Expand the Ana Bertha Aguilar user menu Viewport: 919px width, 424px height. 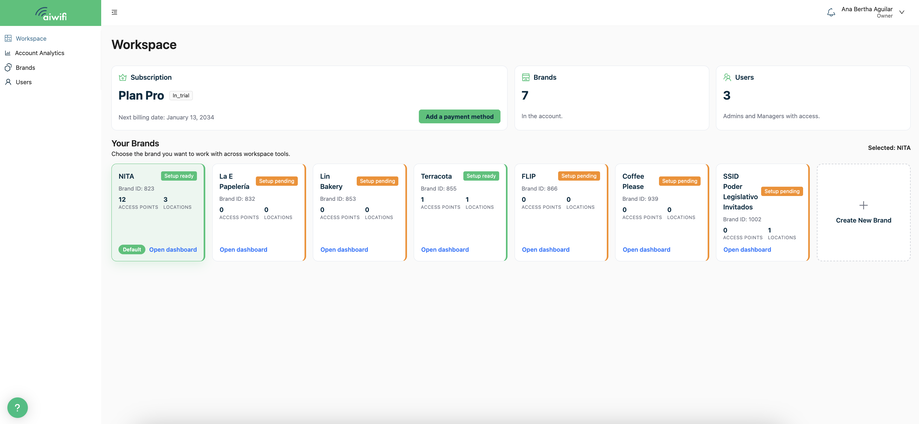901,12
